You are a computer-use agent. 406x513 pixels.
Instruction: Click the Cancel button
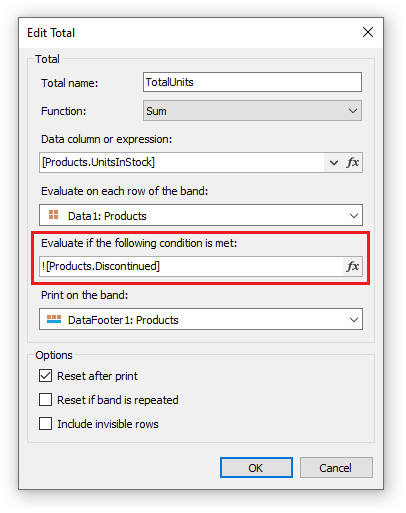pos(336,468)
